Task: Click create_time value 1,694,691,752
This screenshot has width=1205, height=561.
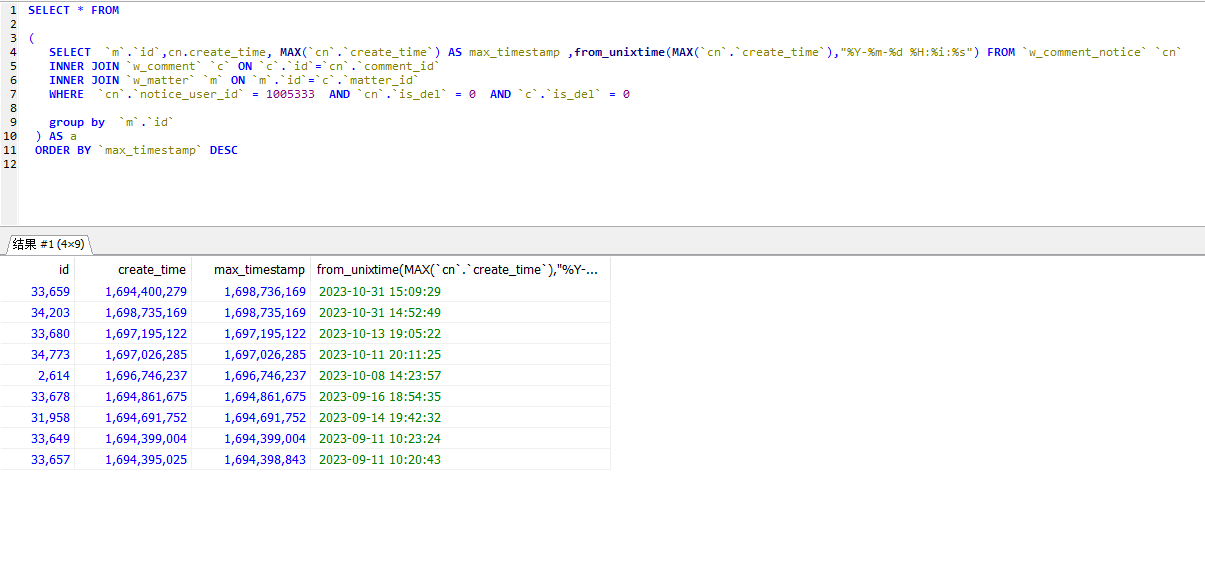Action: [x=146, y=418]
